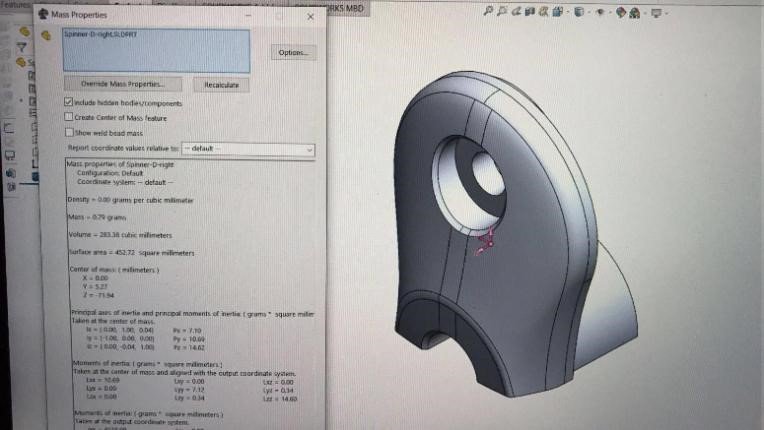Click the Principal axes of inertia heading
This screenshot has width=764, height=430.
coord(192,314)
